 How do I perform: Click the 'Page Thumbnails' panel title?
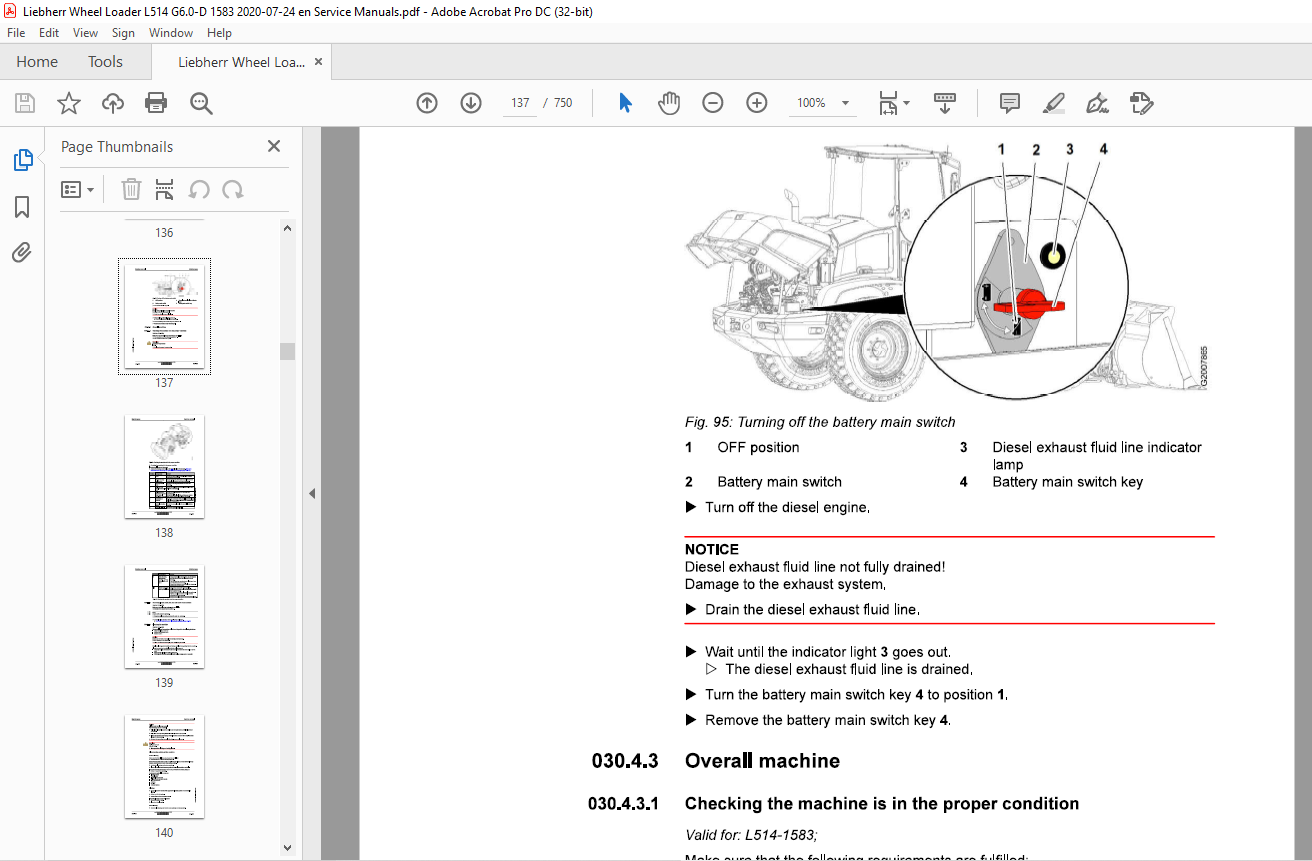[x=117, y=146]
